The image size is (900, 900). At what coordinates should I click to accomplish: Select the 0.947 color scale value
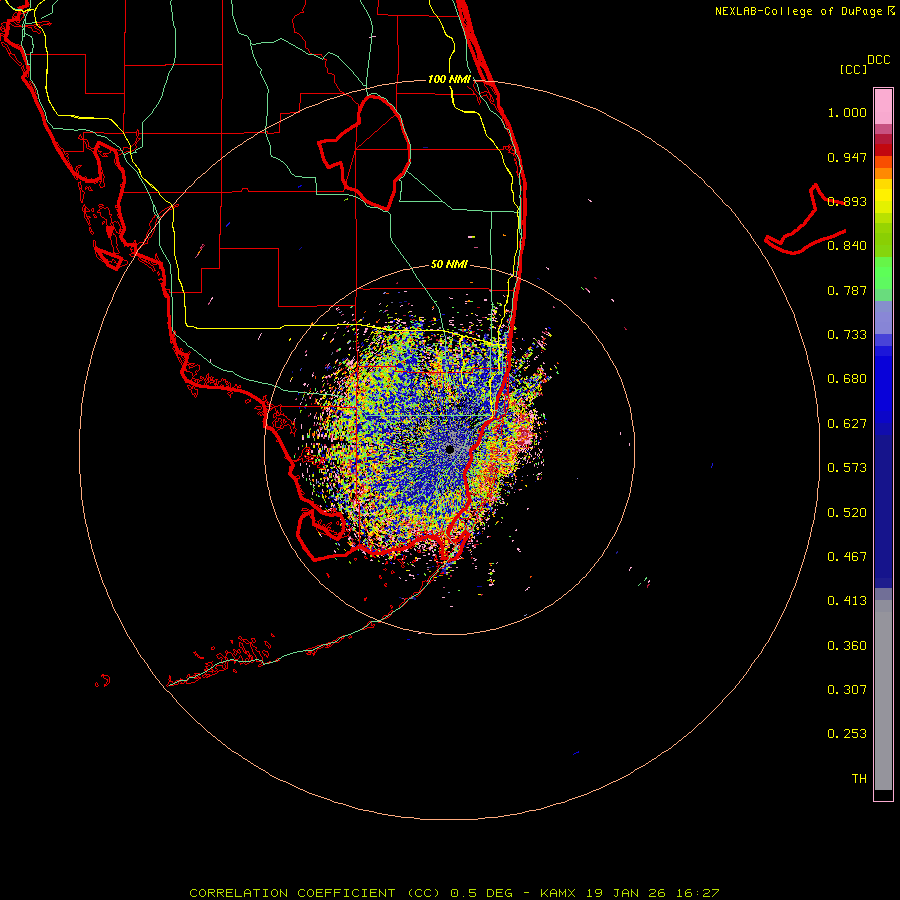[847, 157]
